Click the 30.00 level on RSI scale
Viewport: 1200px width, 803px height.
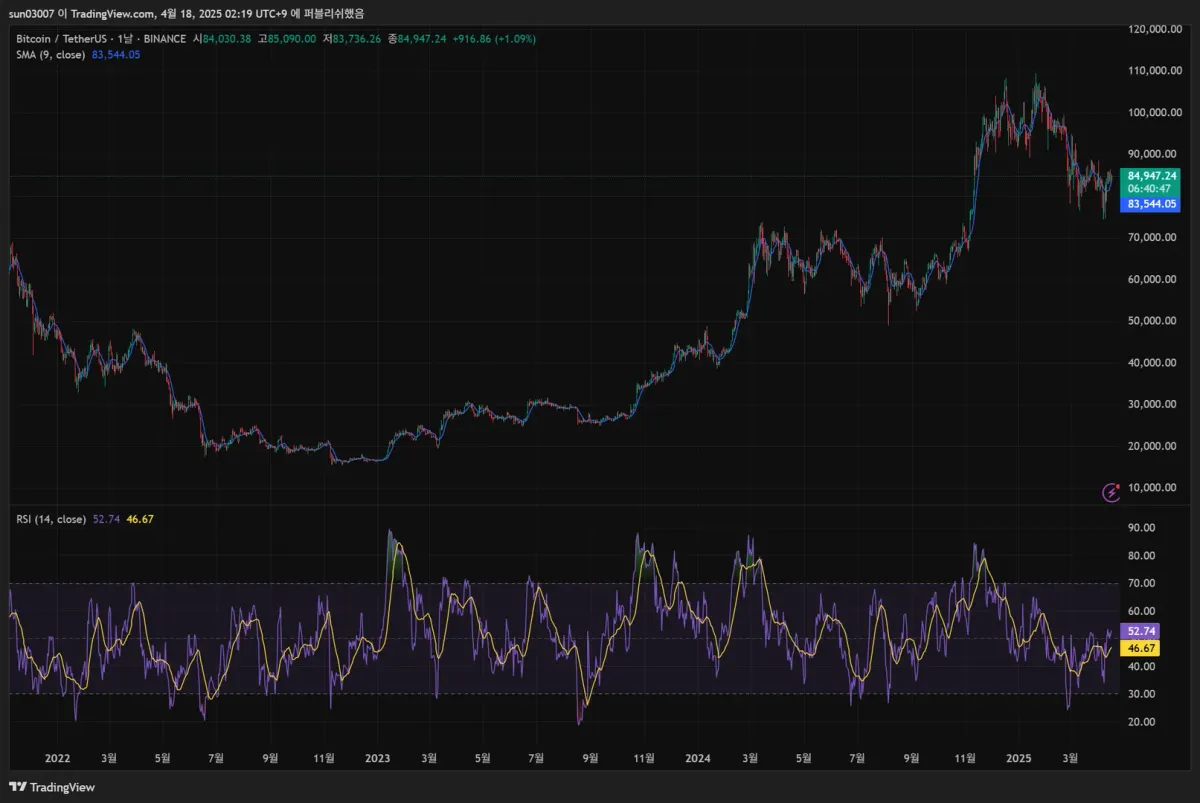1141,694
